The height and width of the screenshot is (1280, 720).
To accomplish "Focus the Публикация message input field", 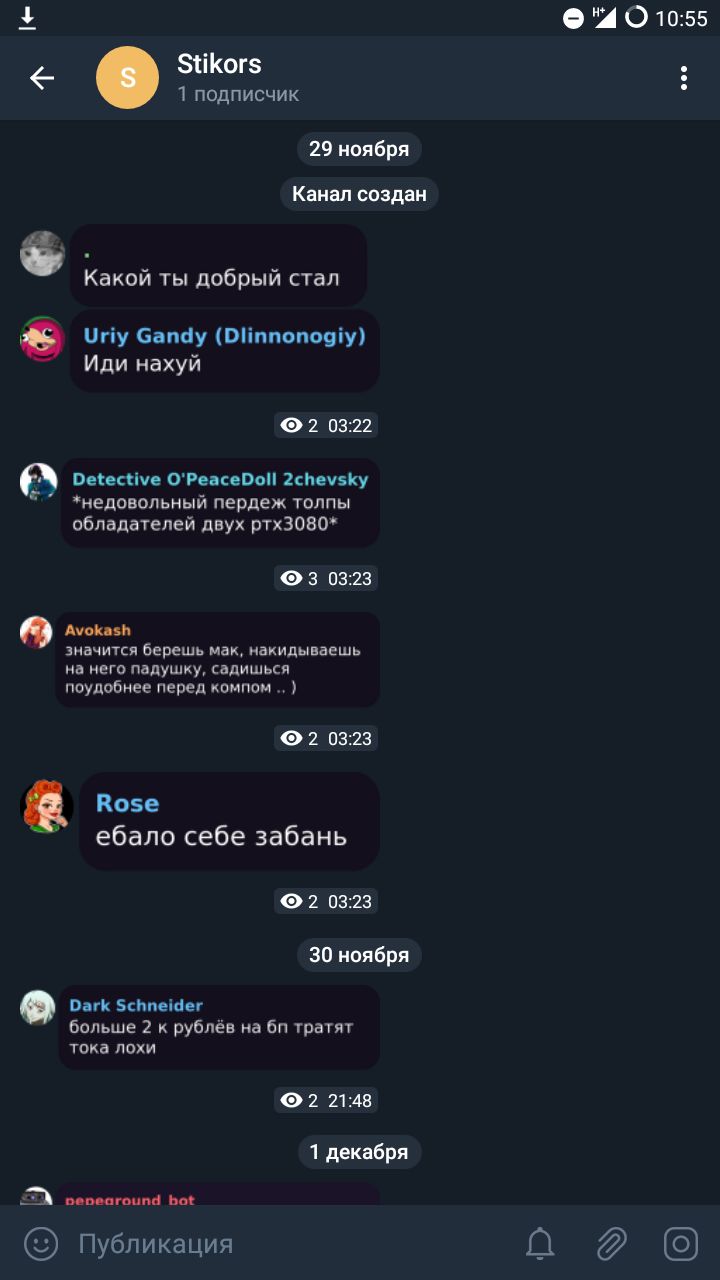I will tap(290, 1244).
